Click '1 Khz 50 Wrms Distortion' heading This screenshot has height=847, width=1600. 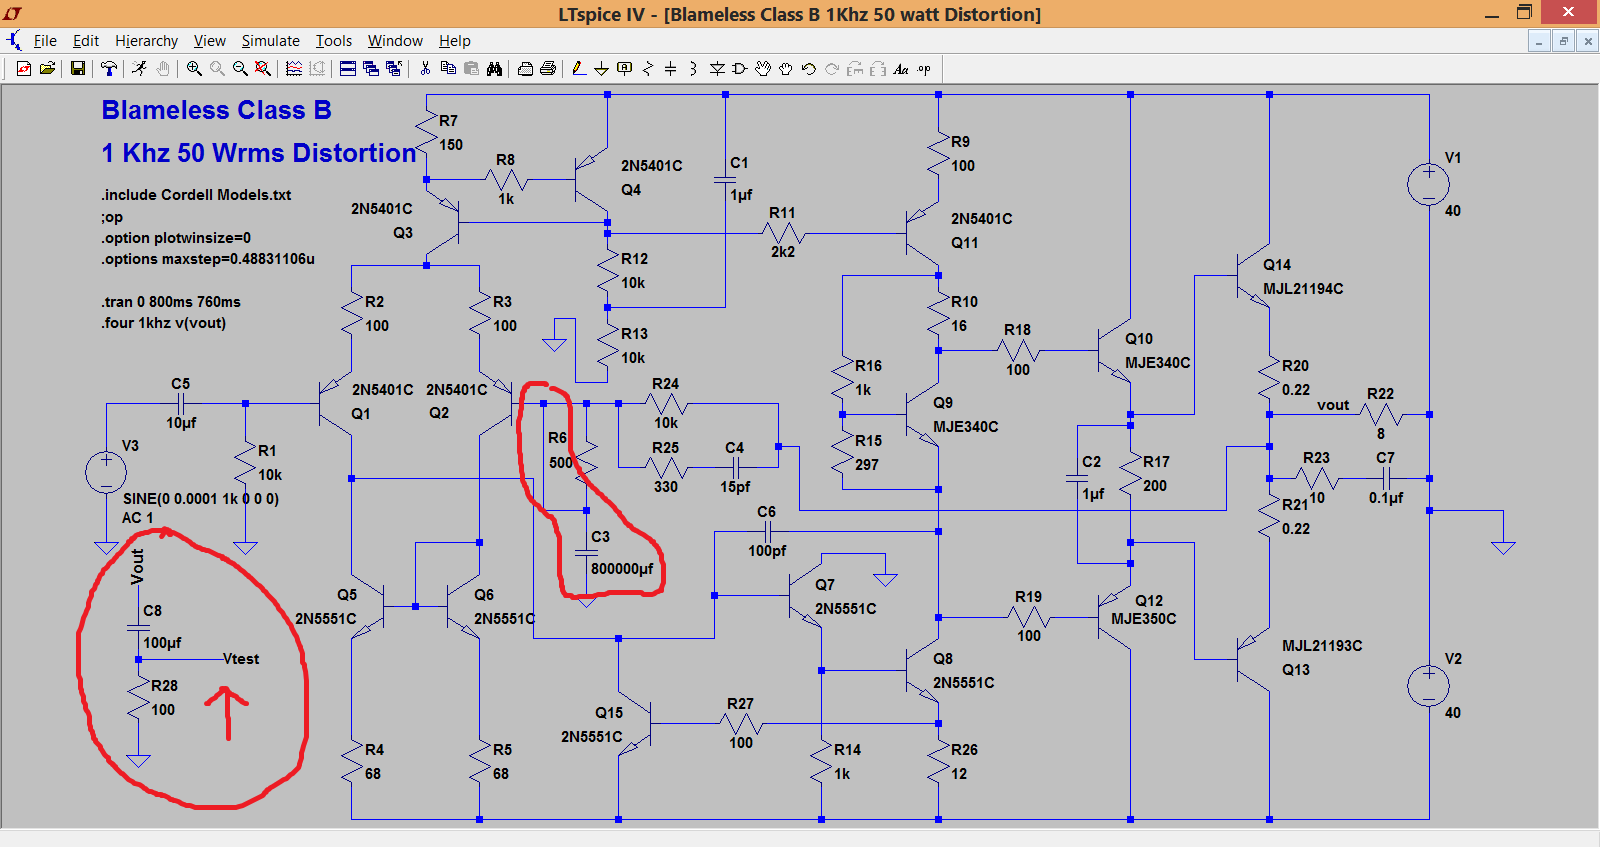tap(259, 153)
